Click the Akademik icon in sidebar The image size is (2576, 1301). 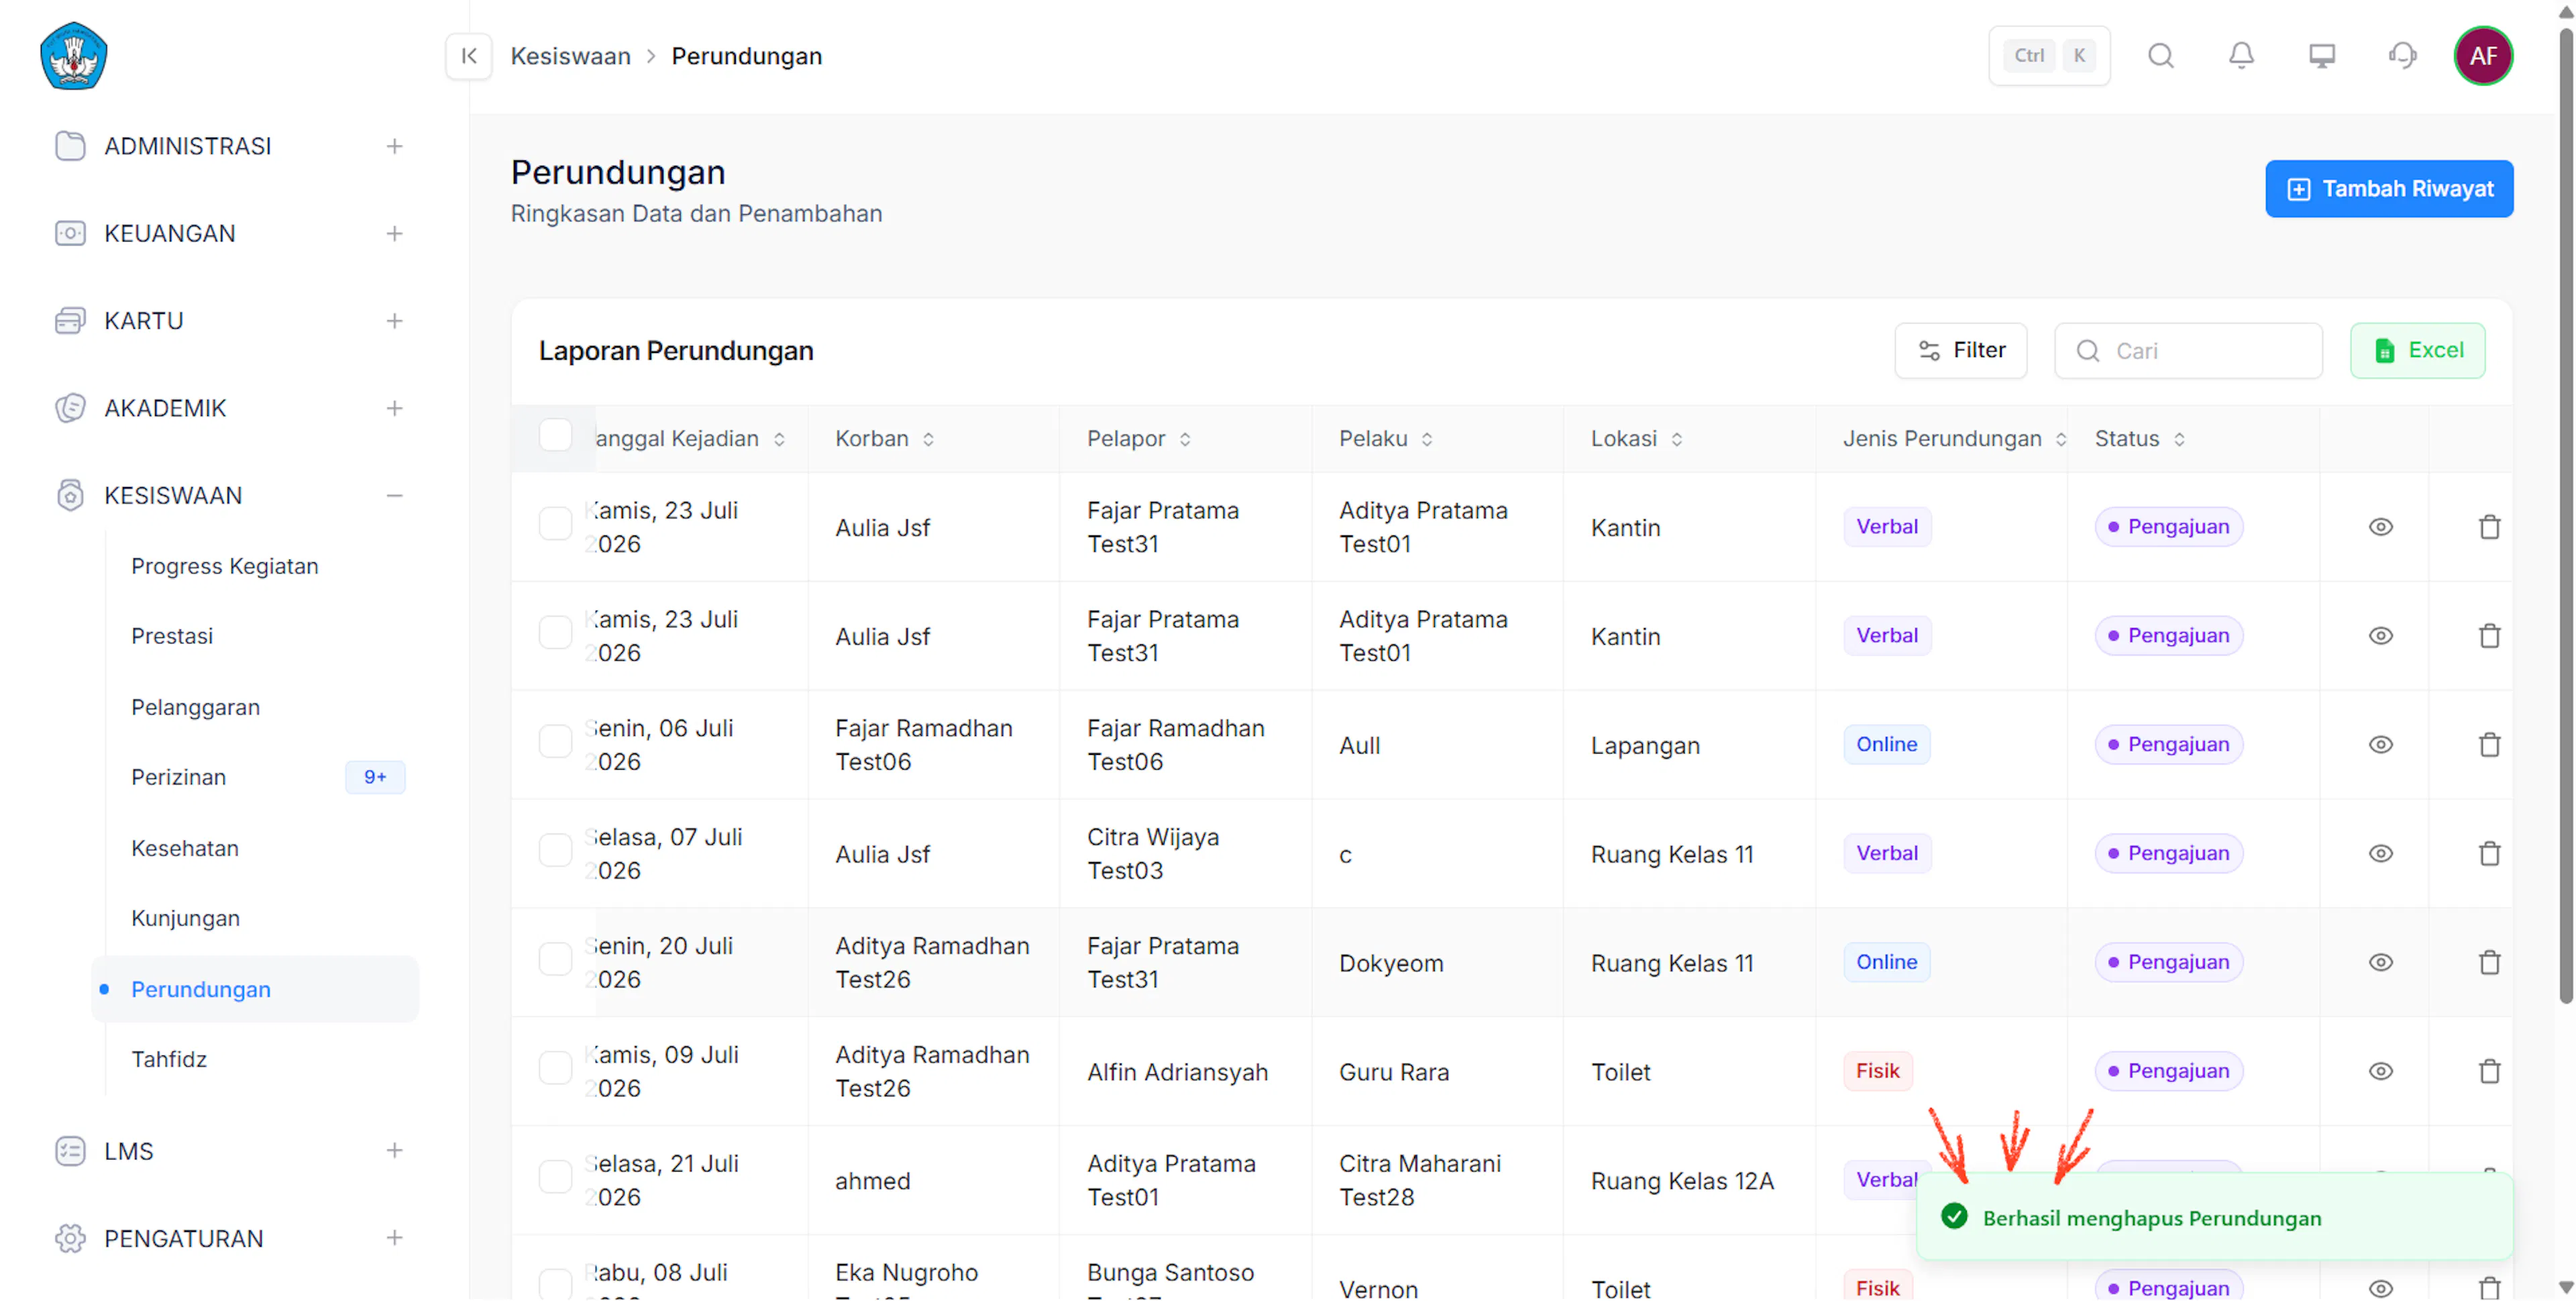coord(70,408)
